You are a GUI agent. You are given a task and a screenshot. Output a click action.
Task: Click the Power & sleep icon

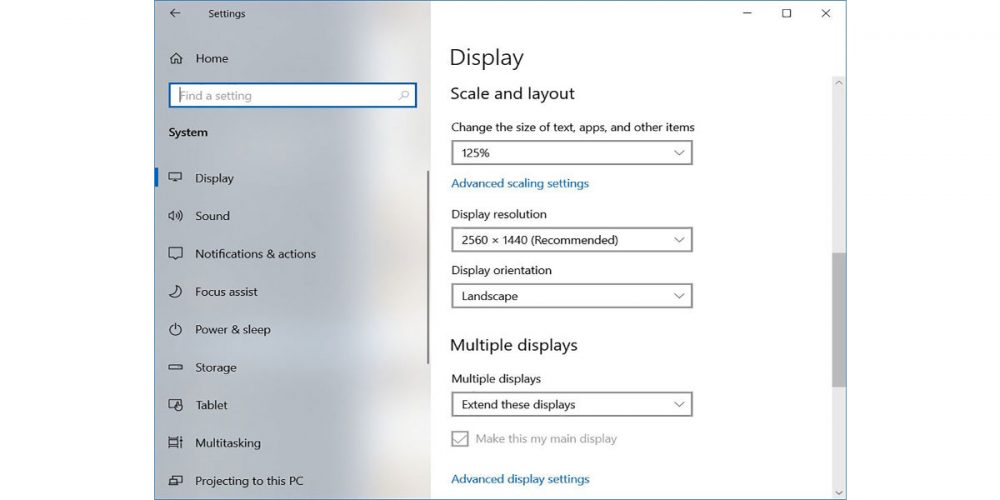pos(176,330)
